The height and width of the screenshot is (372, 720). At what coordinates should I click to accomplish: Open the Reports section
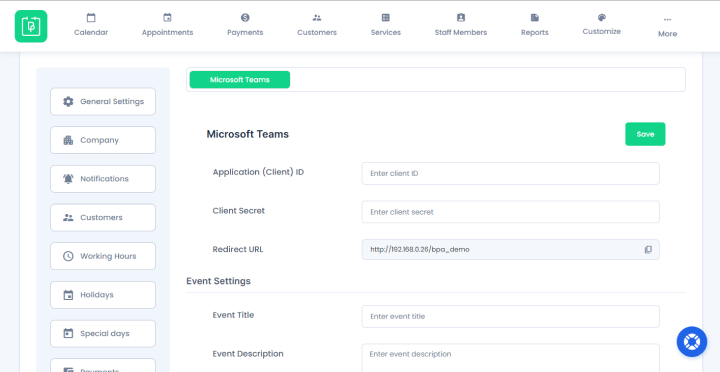click(534, 25)
